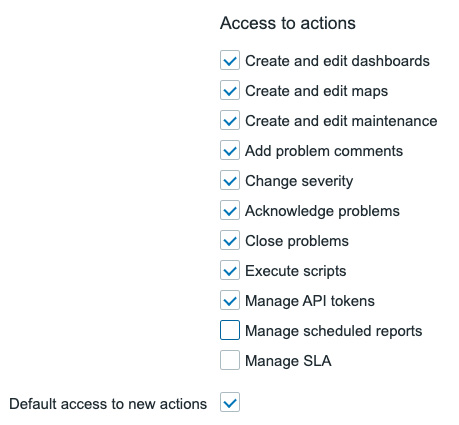Uncheck the Close problems checkbox

click(x=230, y=240)
